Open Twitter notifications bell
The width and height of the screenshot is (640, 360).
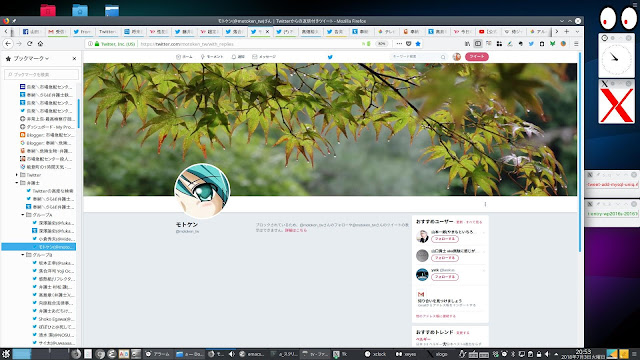tap(238, 57)
